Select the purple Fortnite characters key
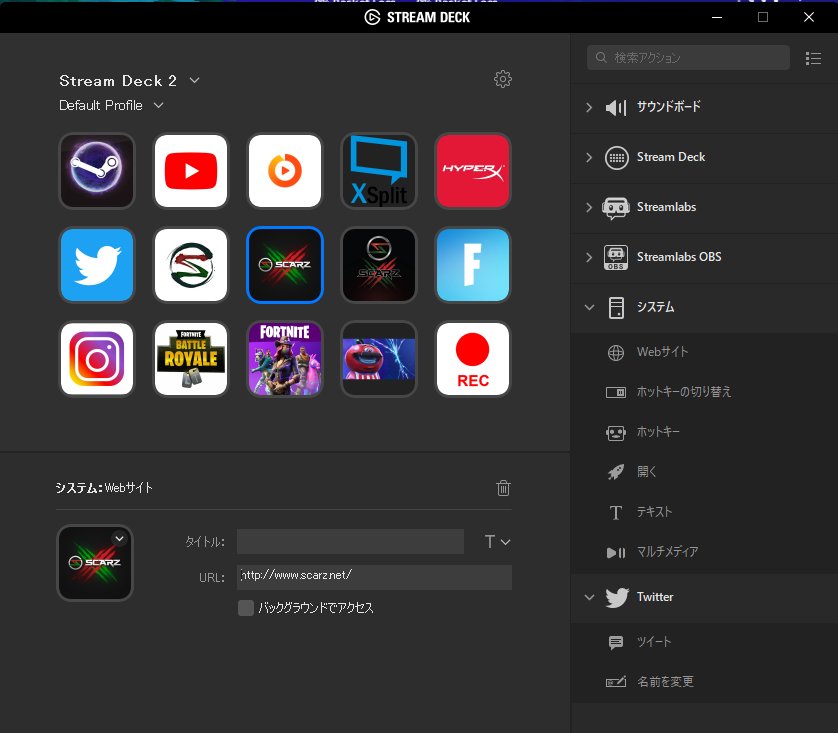838x733 pixels. 285,358
